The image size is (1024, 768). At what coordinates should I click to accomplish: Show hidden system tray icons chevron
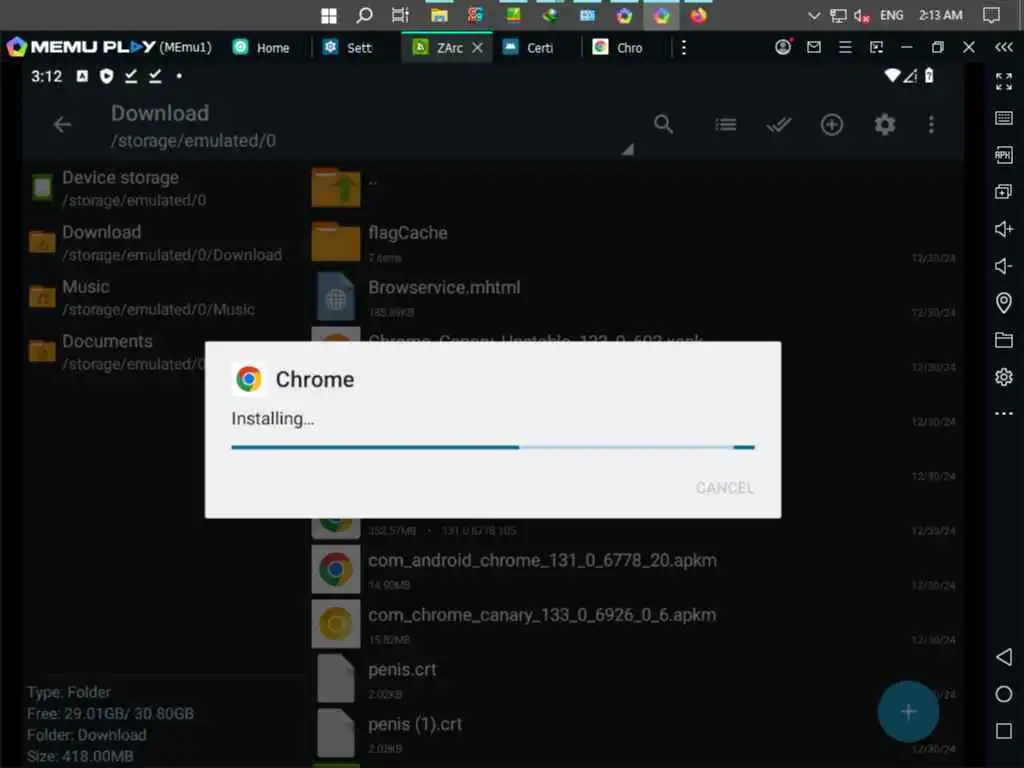click(814, 15)
